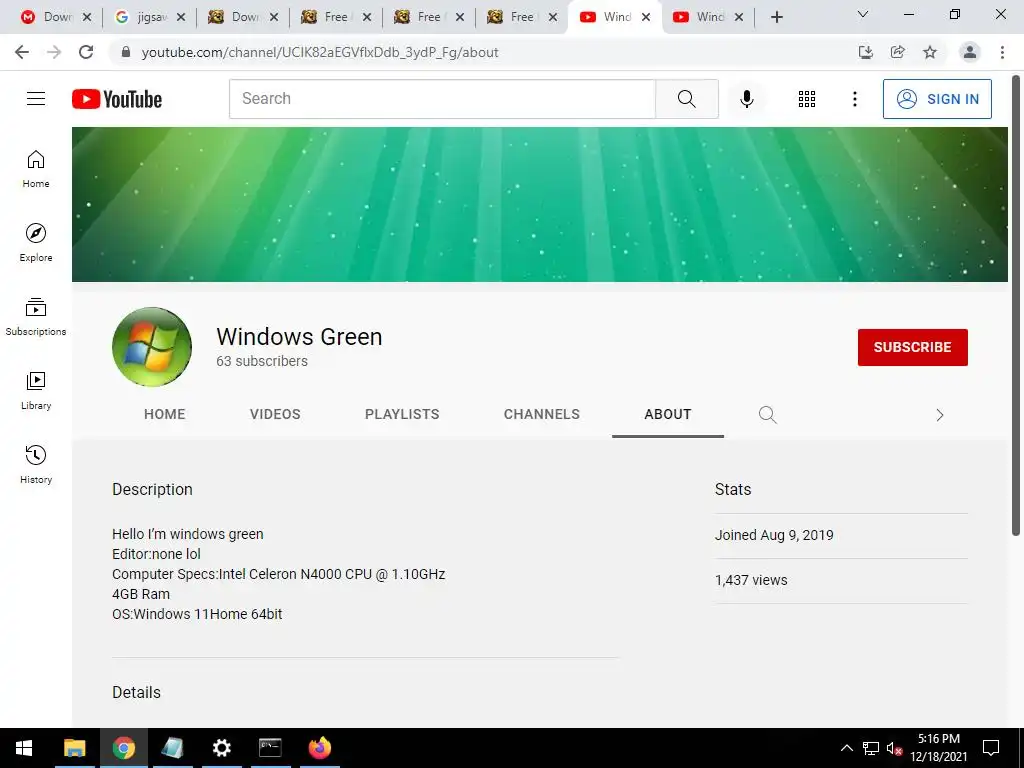This screenshot has width=1024, height=768.
Task: Open Subscriptions in the sidebar
Action: pos(36,317)
